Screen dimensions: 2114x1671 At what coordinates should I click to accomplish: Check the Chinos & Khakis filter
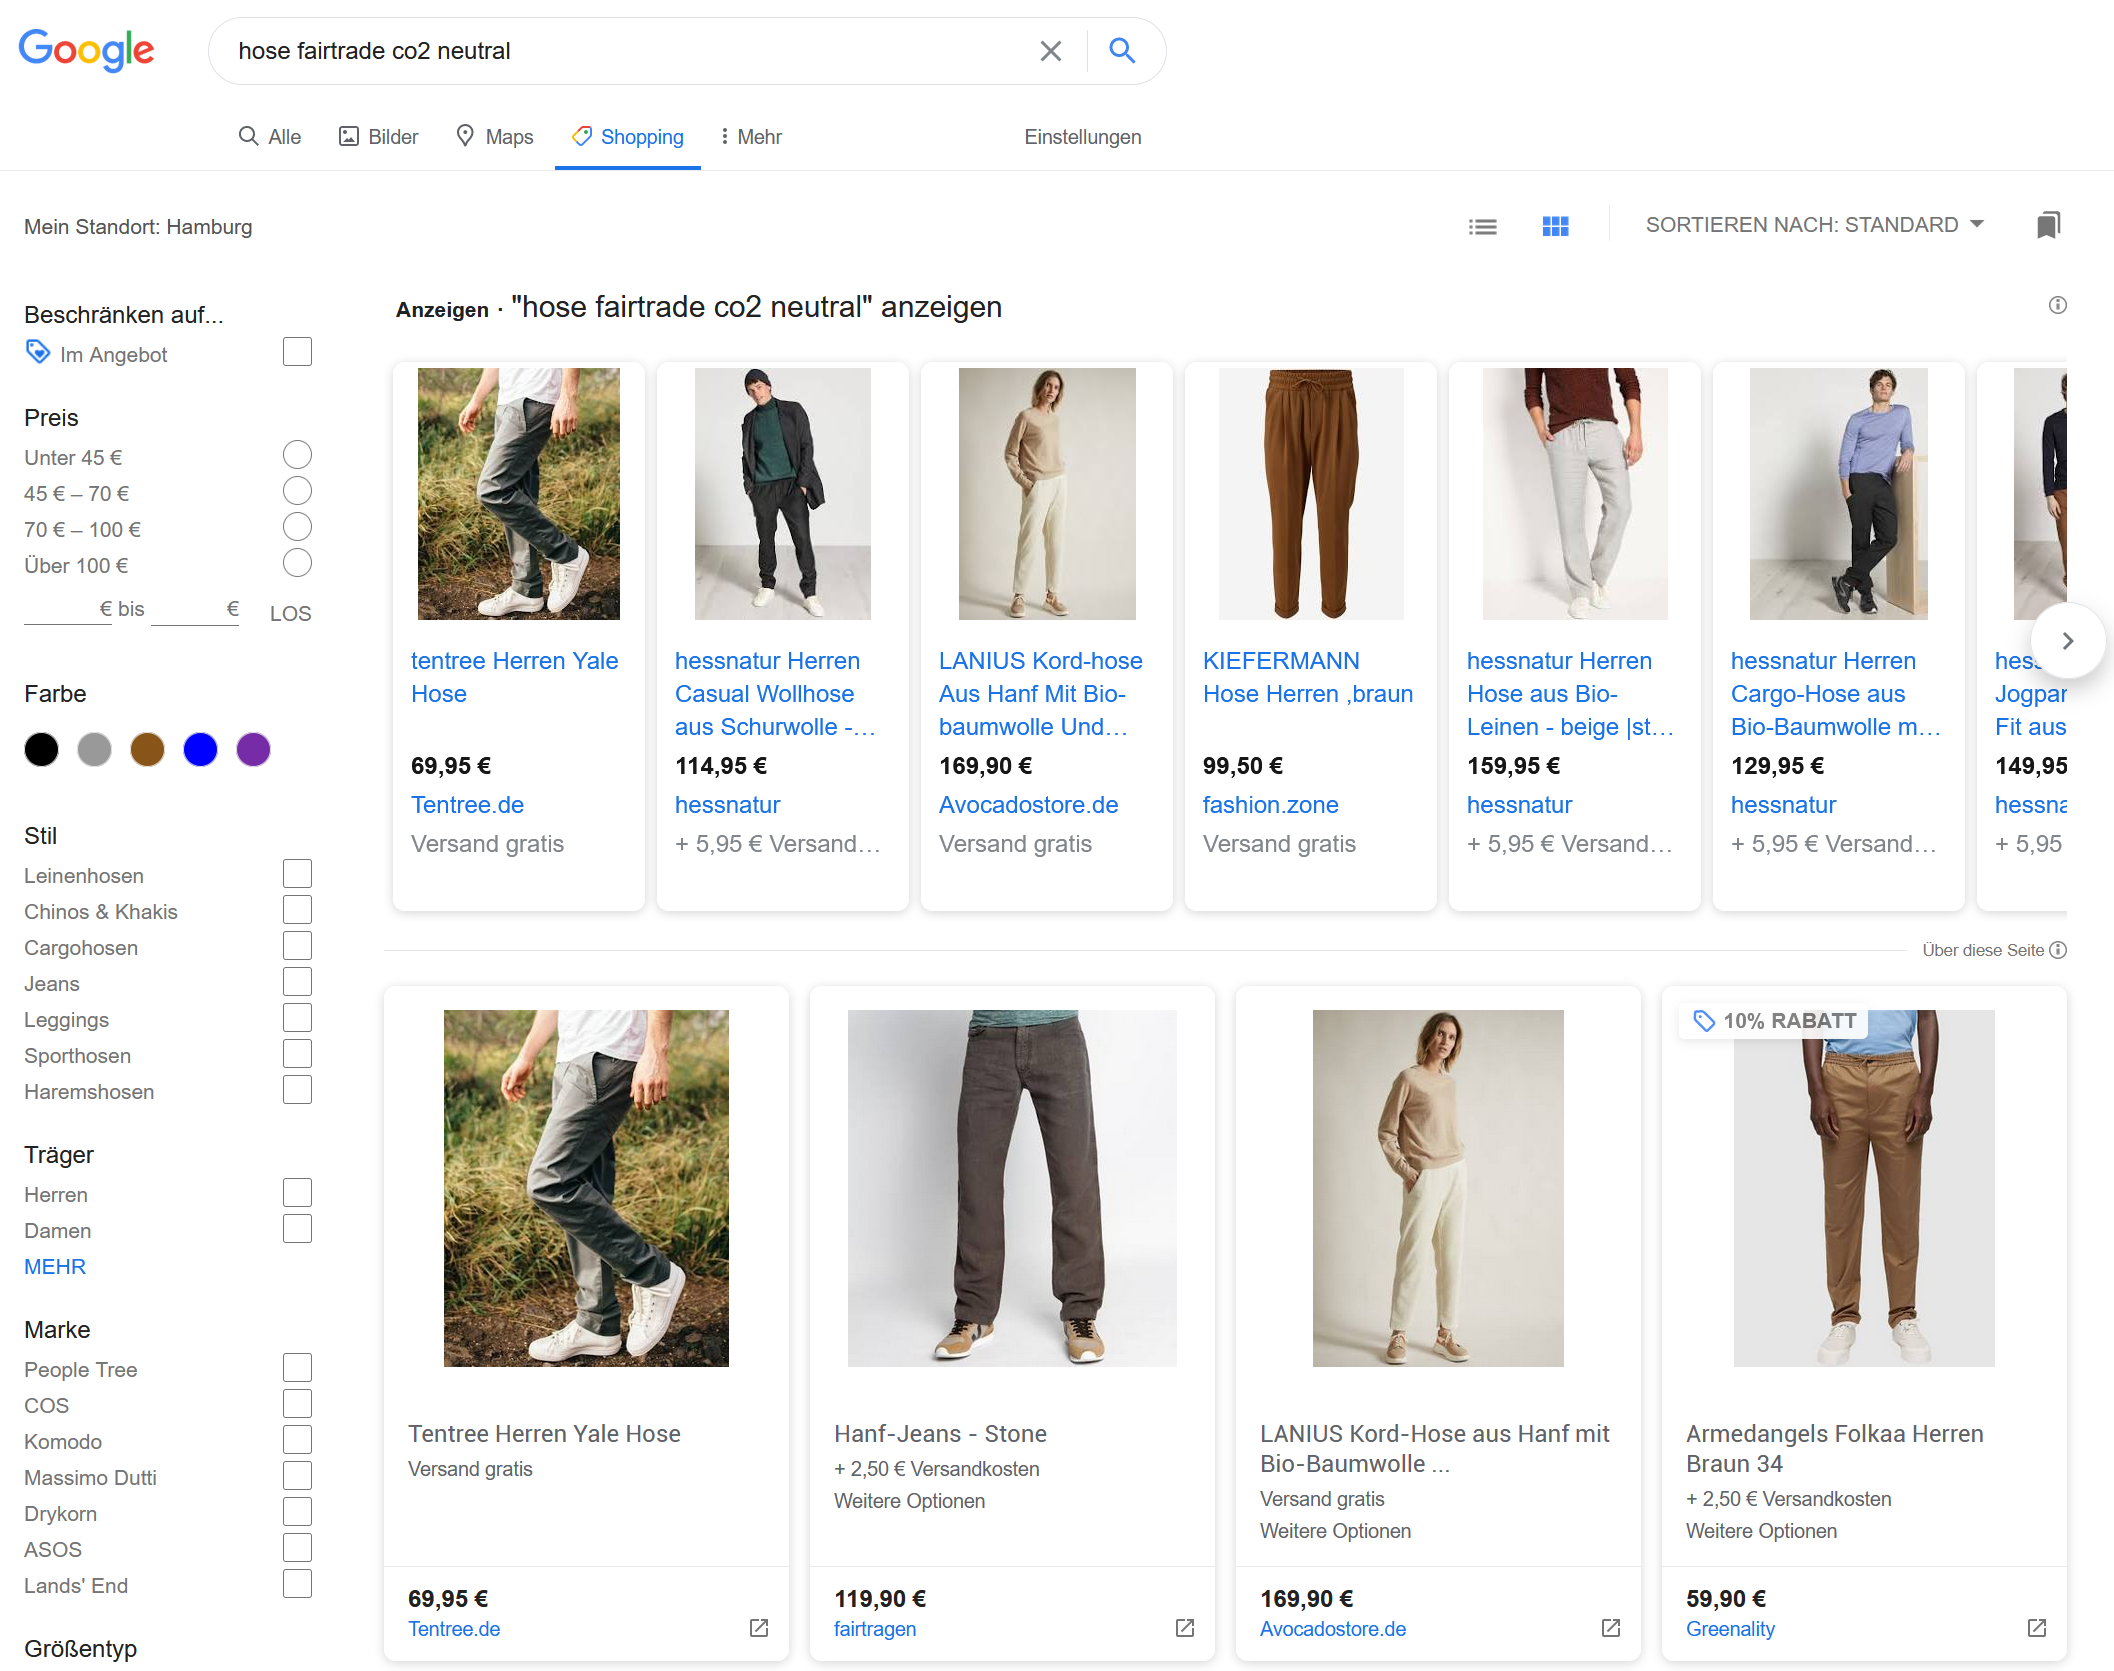pos(297,910)
